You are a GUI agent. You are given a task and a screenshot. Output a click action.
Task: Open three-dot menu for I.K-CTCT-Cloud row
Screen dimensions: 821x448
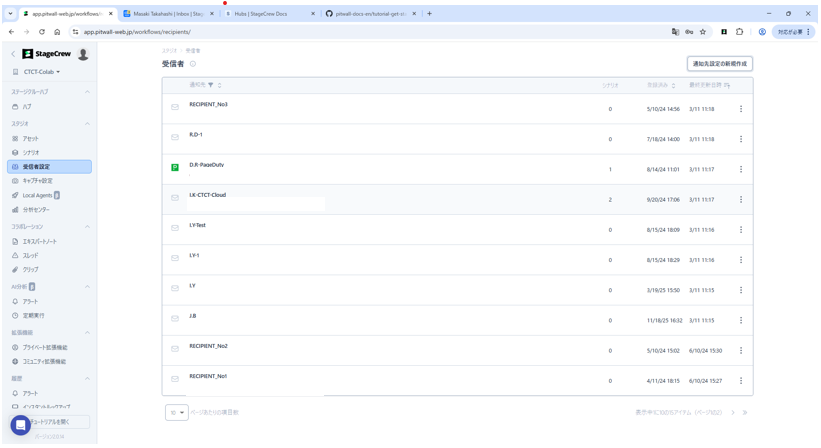click(x=741, y=200)
